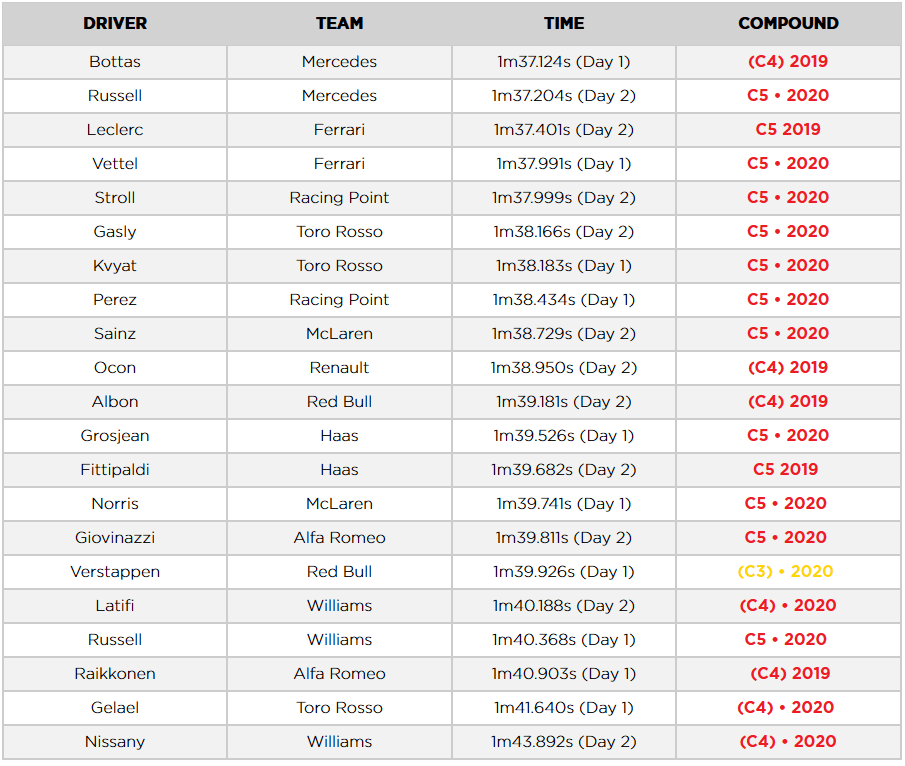This screenshot has width=905, height=766.
Task: Select Leclerc's time 1m37.401s cell
Action: click(564, 130)
